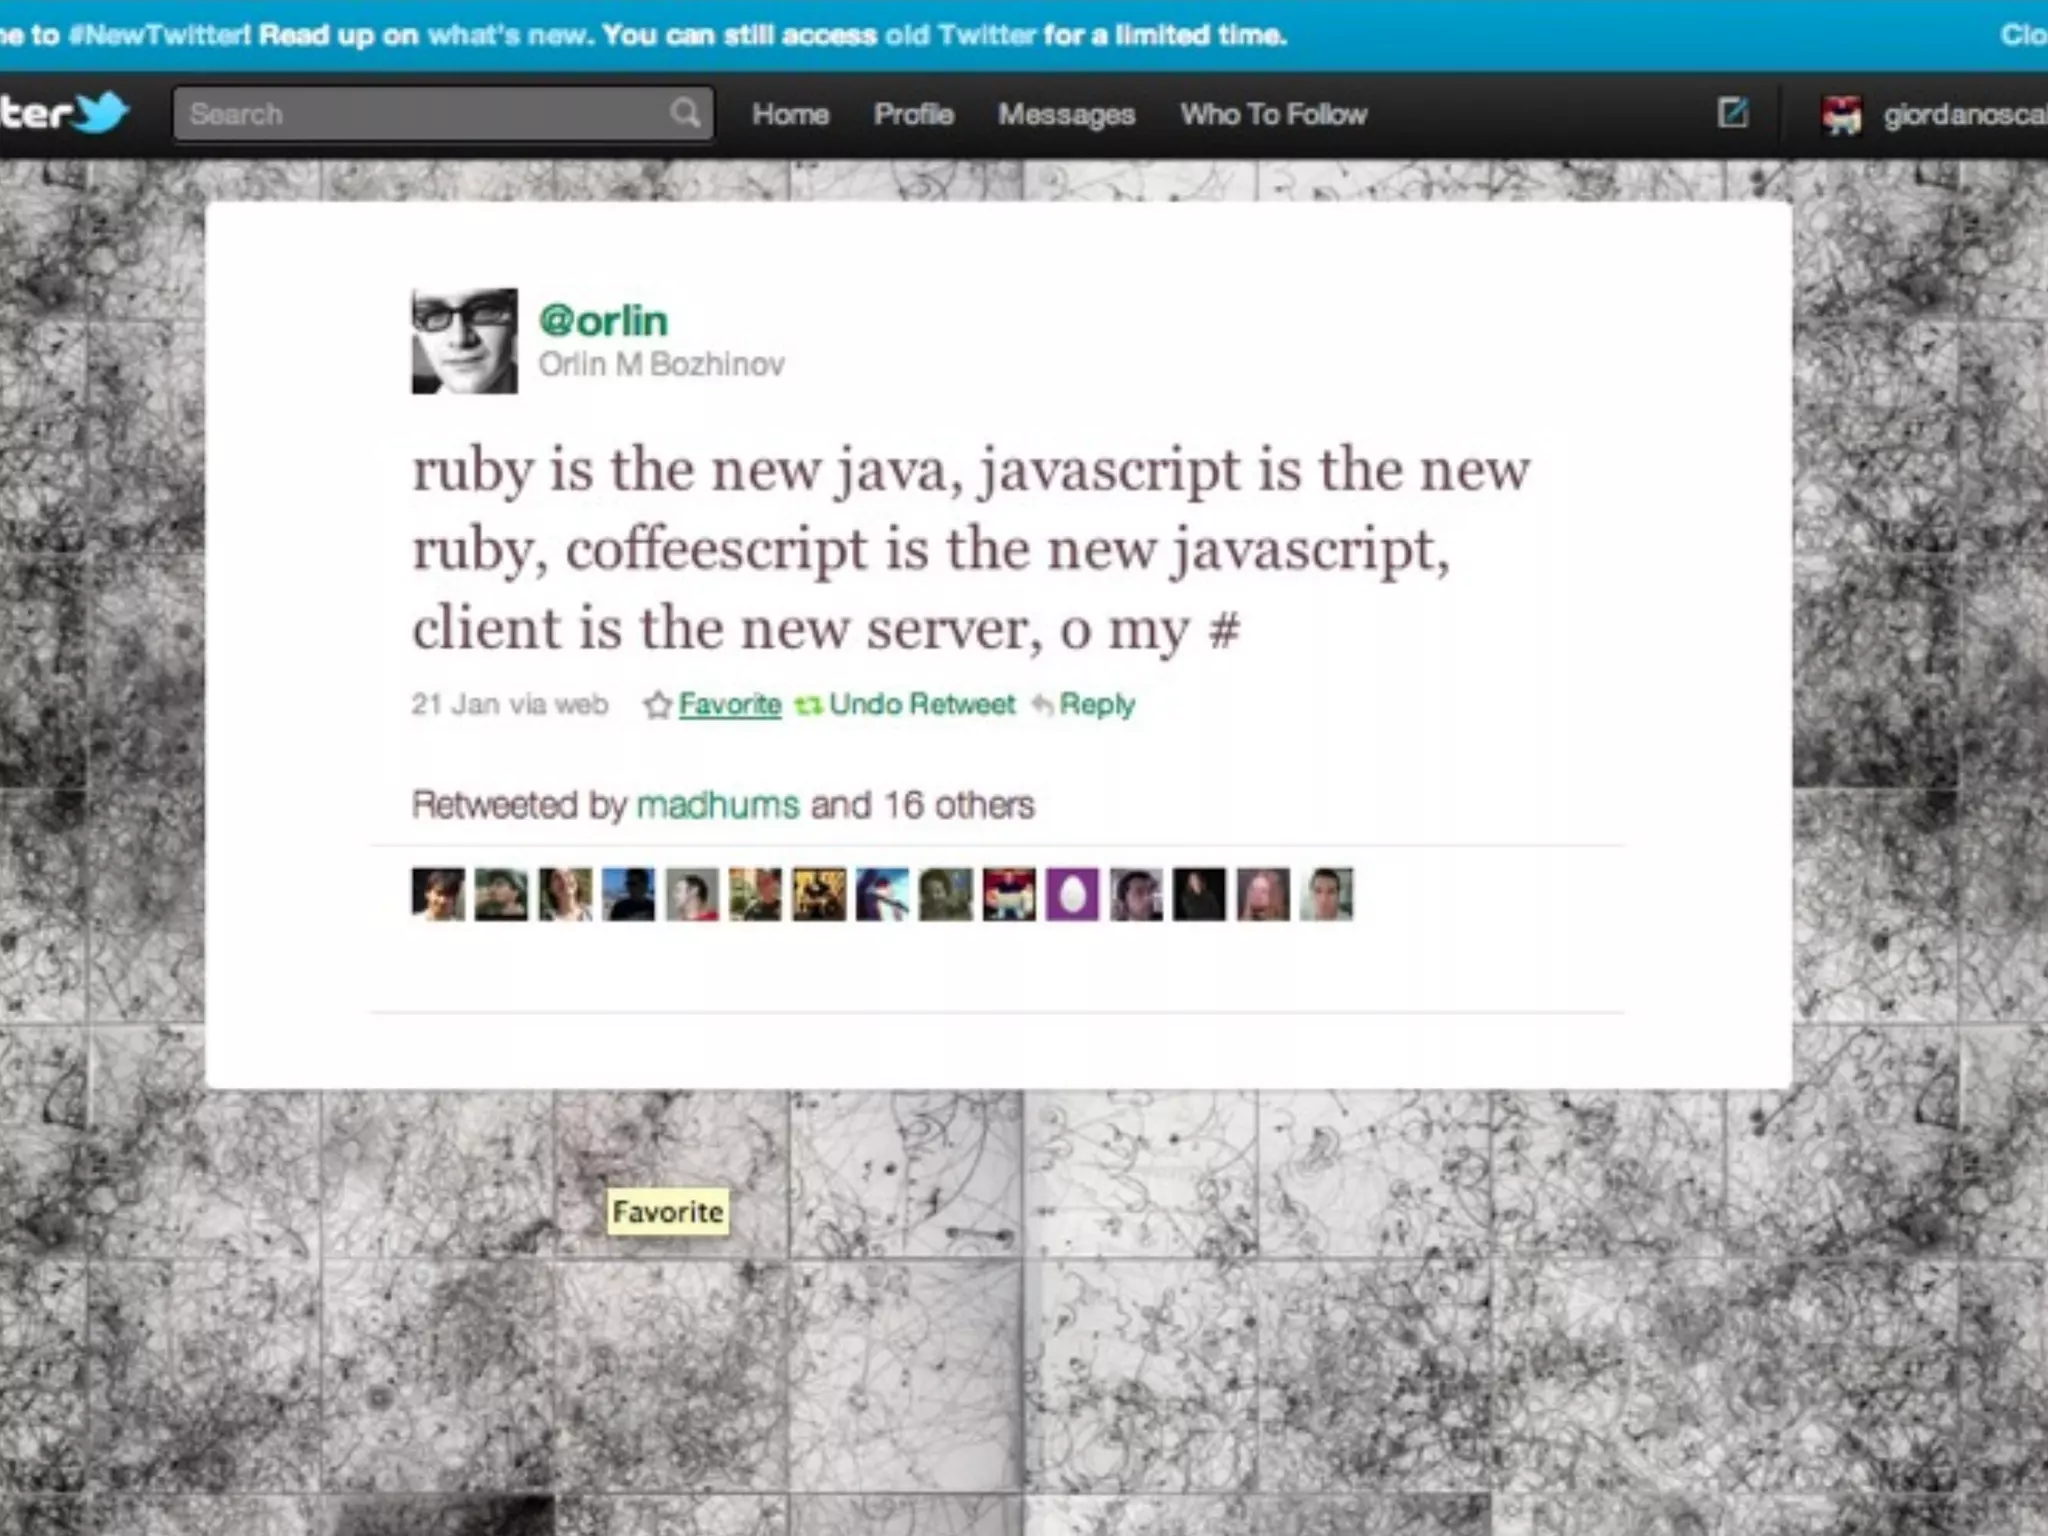
Task: Undo Retweet of this tweet
Action: [922, 704]
